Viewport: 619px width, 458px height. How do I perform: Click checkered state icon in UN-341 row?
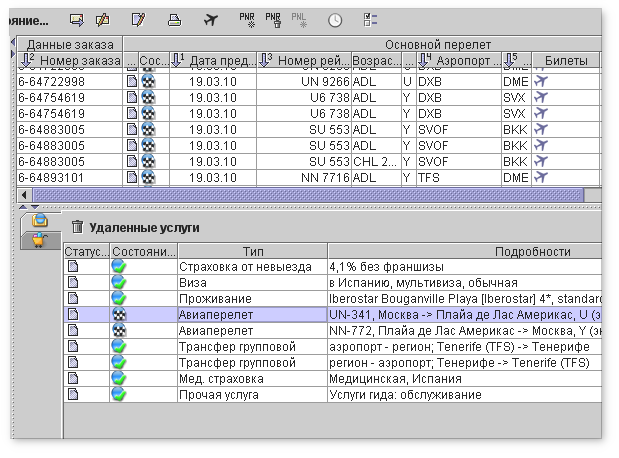[x=119, y=314]
